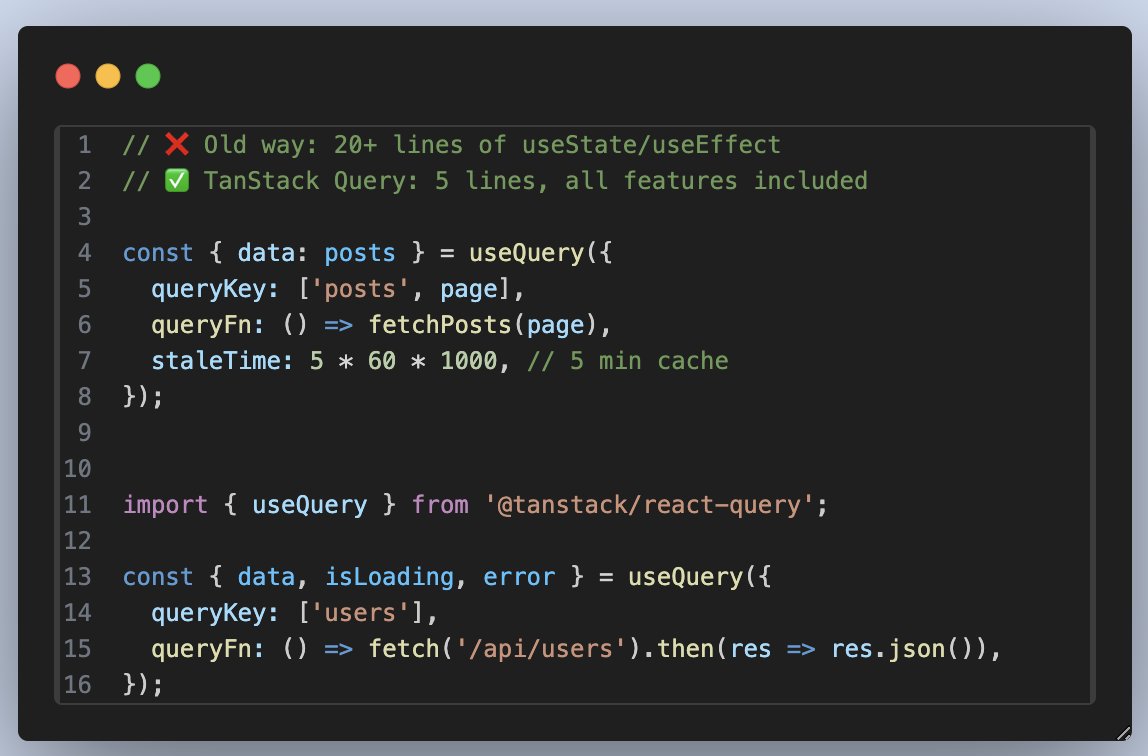Click the 'const' keyword on line 13
This screenshot has height=756, width=1148.
tap(158, 577)
